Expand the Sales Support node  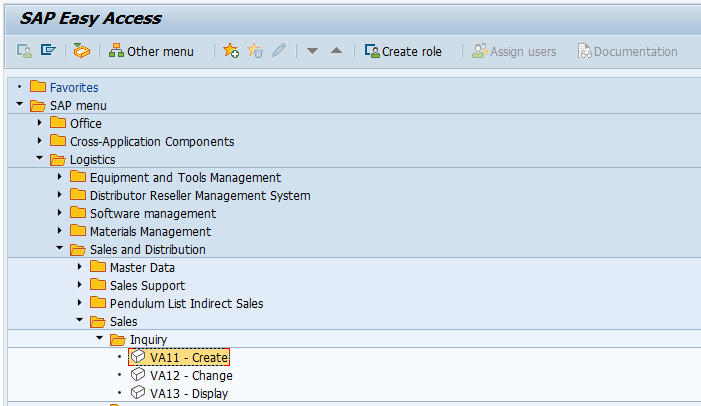point(80,284)
